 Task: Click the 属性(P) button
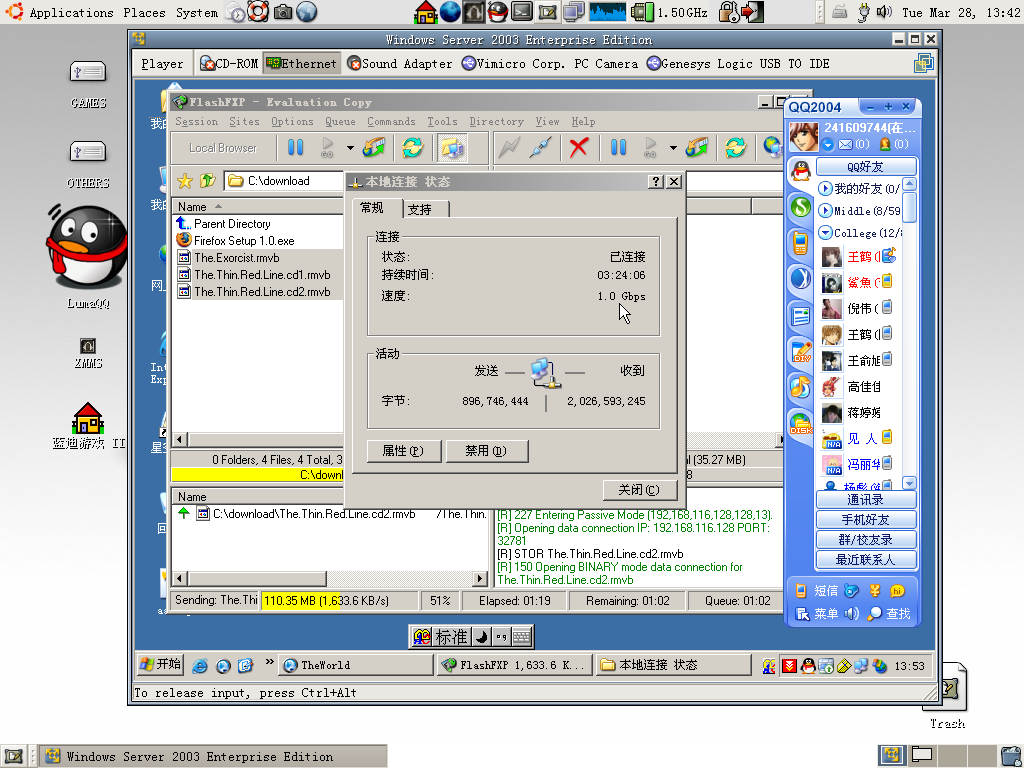tap(403, 451)
